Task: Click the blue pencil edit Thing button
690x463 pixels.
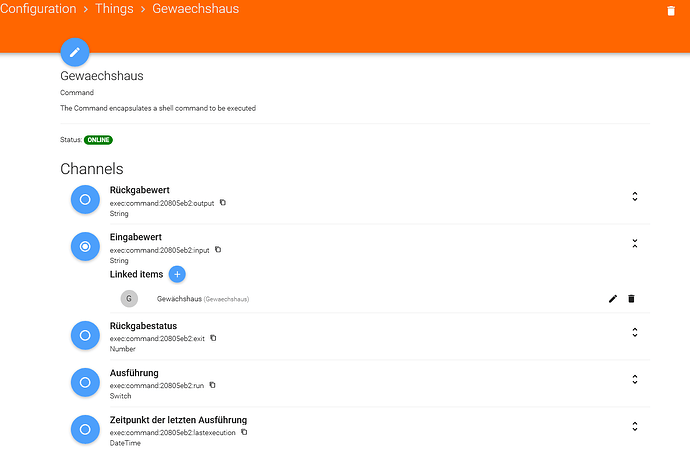Action: pyautogui.click(x=75, y=52)
